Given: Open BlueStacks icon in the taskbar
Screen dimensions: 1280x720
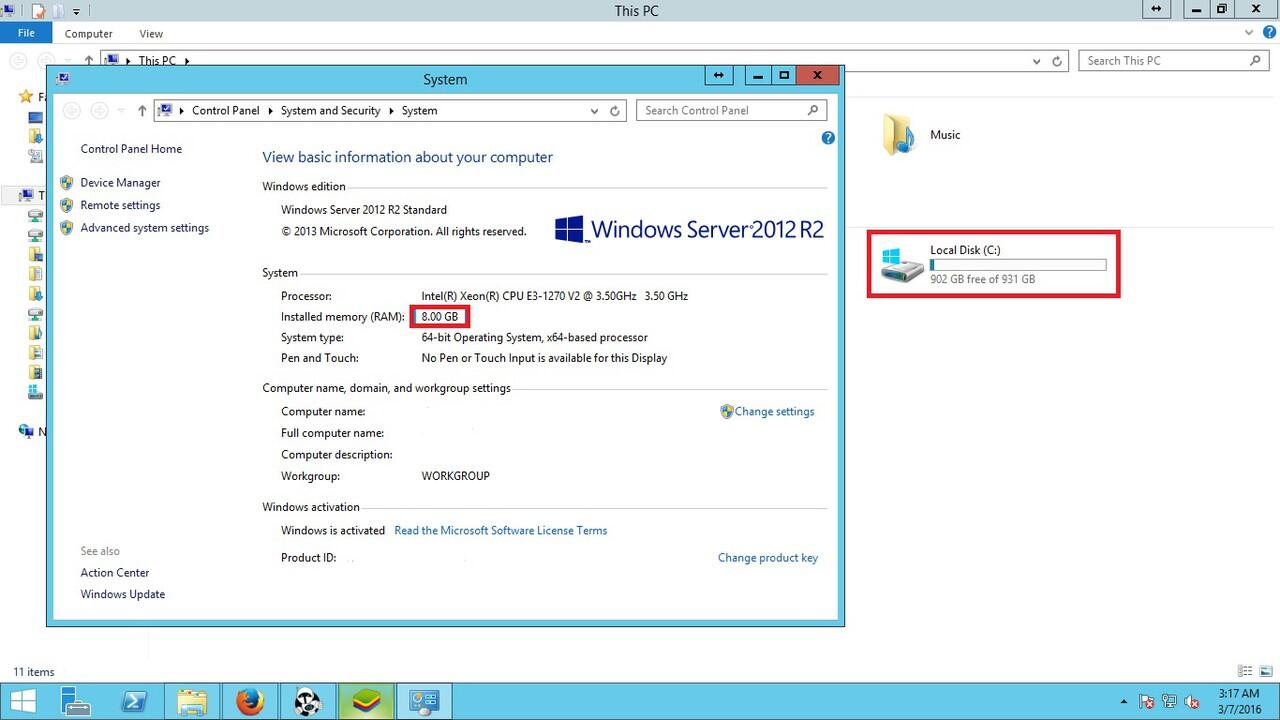Looking at the screenshot, I should click(366, 701).
